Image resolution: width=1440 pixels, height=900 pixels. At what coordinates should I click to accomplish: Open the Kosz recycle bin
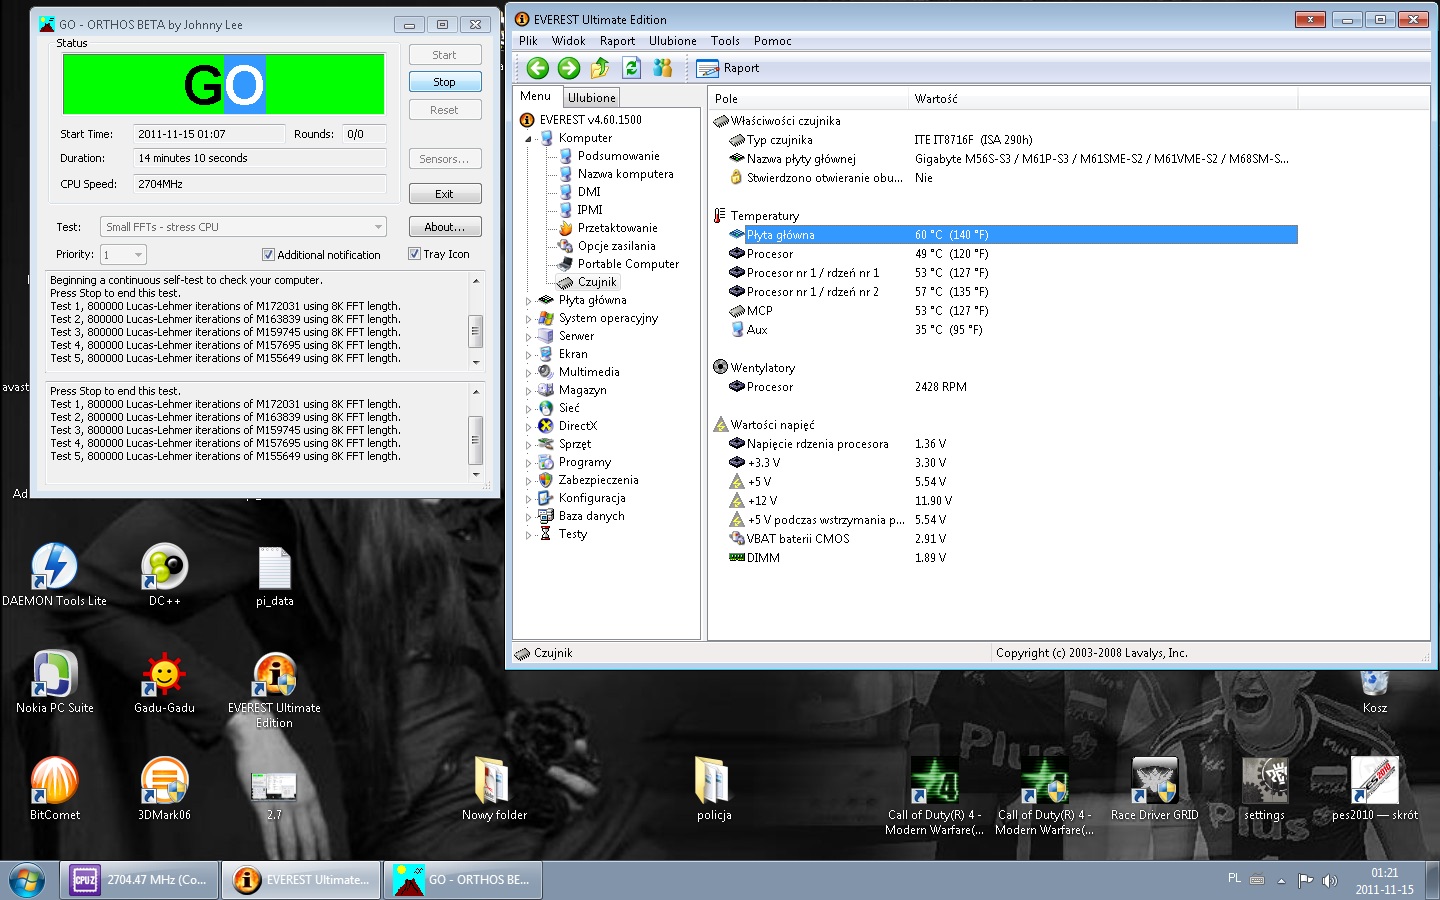coord(1375,690)
